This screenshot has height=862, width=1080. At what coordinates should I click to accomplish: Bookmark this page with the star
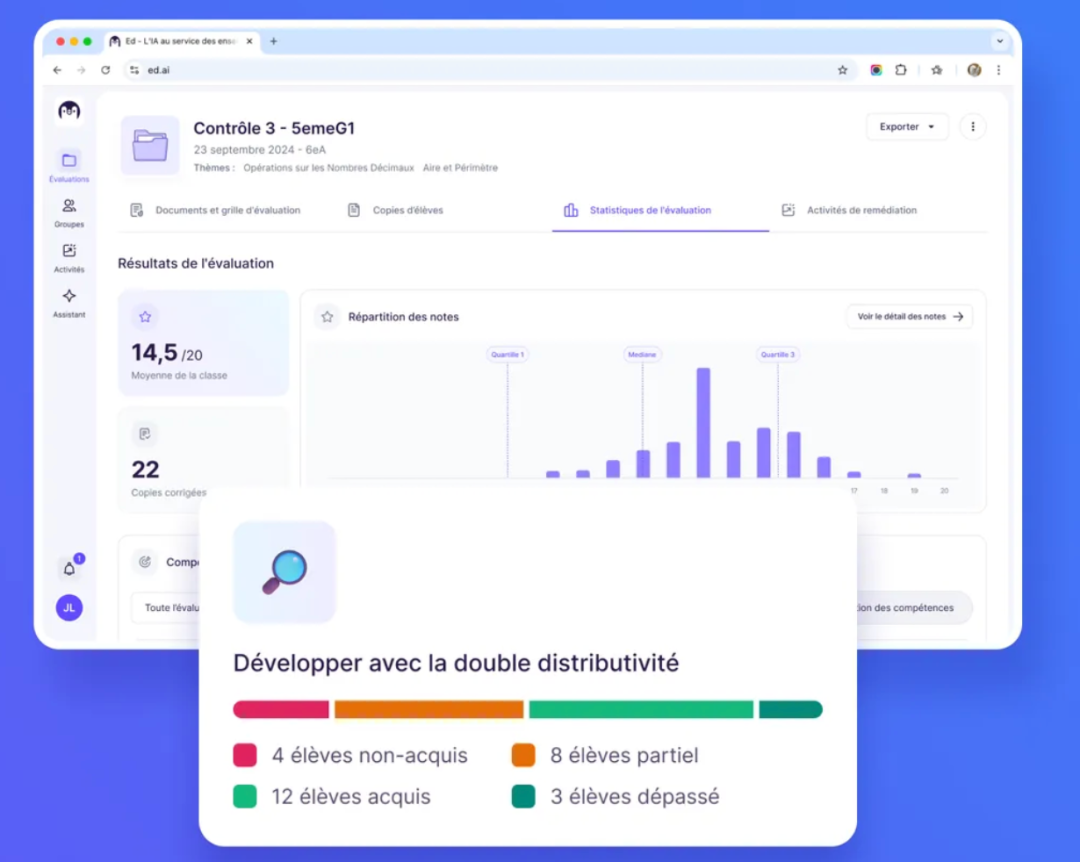pyautogui.click(x=842, y=70)
